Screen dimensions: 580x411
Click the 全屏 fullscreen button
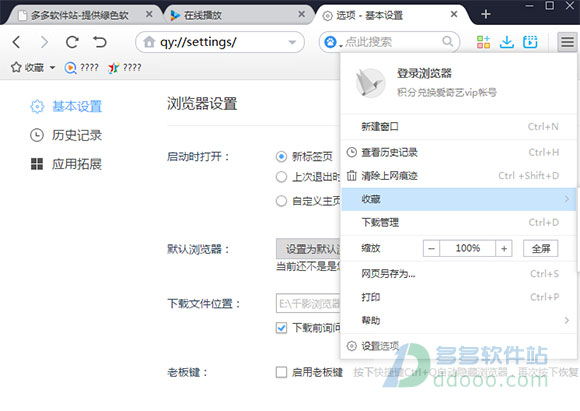[540, 248]
